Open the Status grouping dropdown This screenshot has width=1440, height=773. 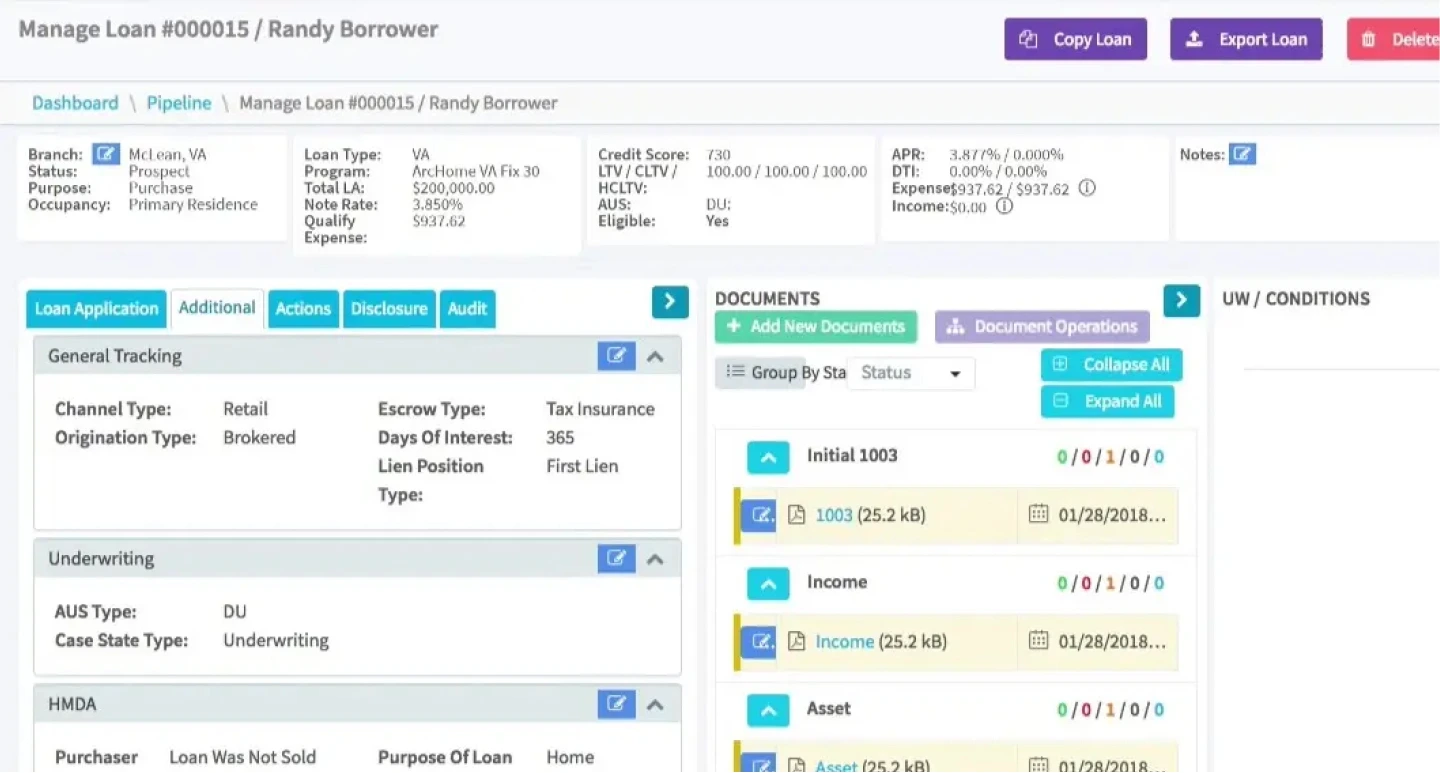tap(909, 373)
